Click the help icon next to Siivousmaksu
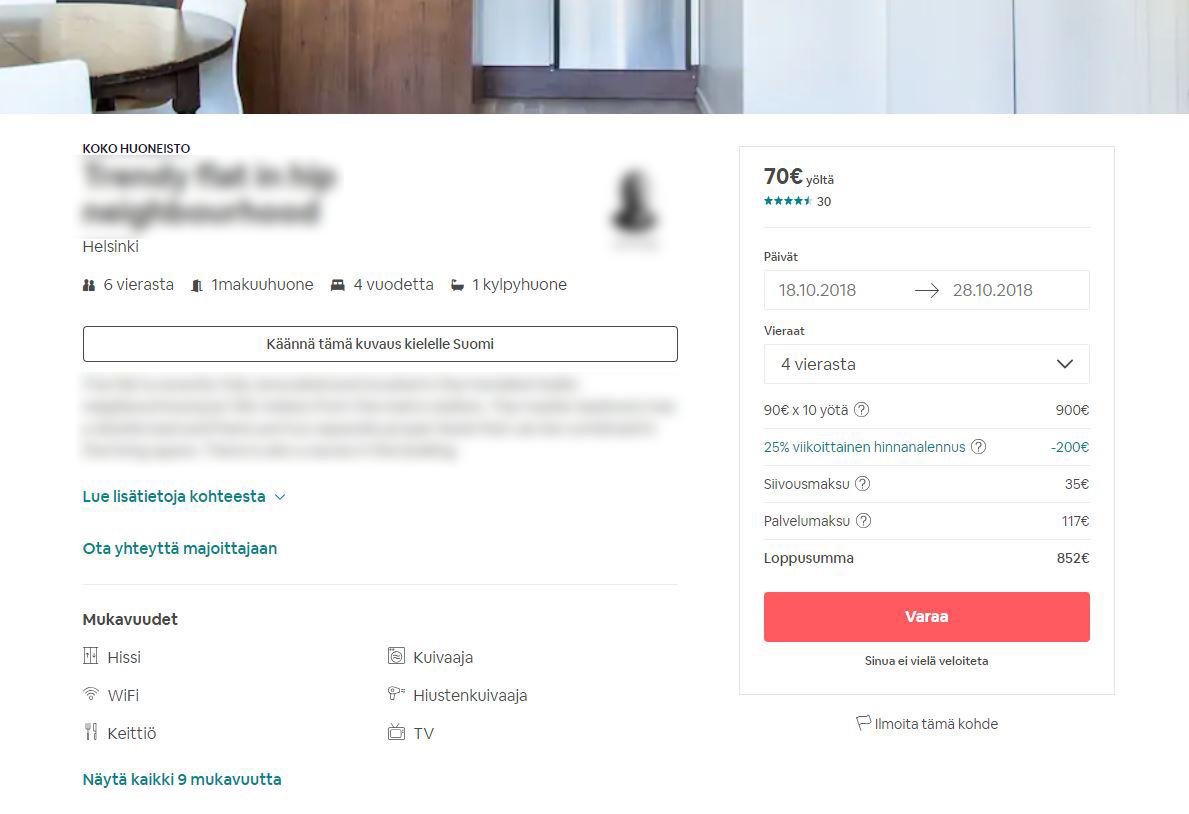This screenshot has width=1189, height=814. pyautogui.click(x=862, y=484)
